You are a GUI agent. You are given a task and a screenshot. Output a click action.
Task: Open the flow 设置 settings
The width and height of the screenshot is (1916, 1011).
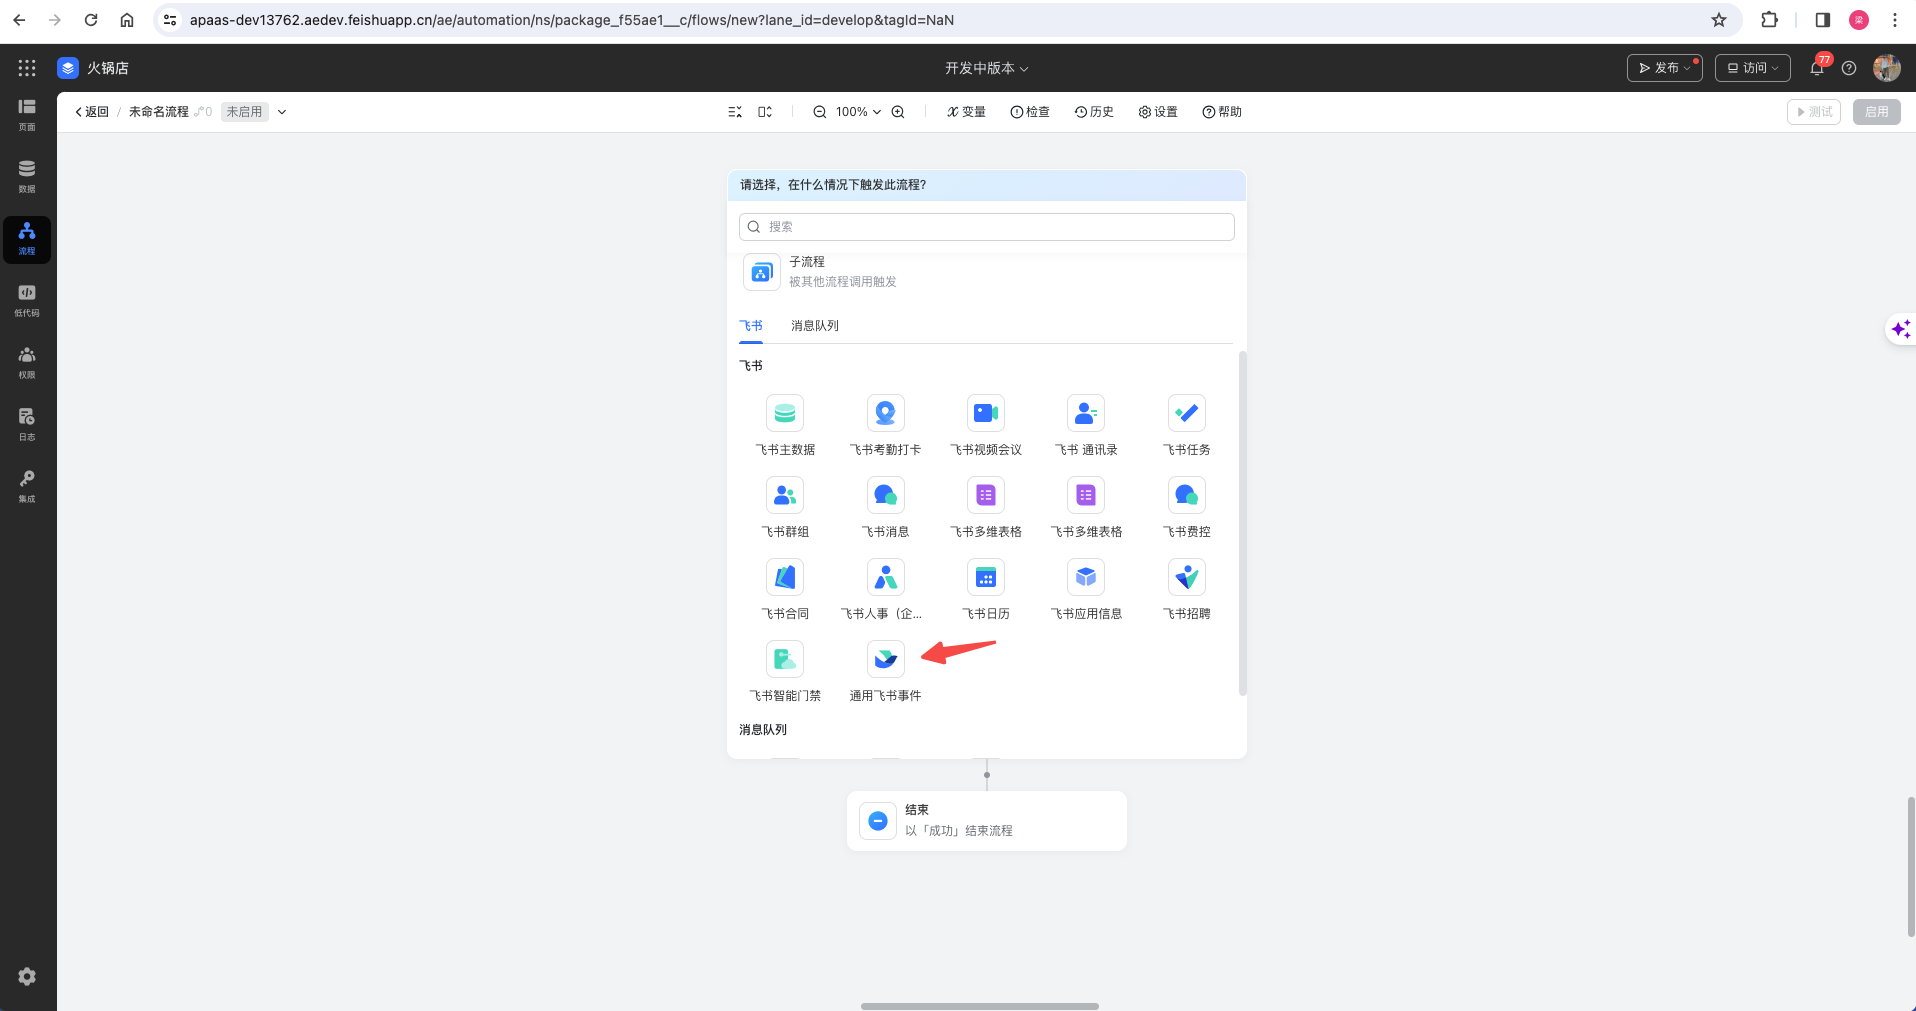pyautogui.click(x=1158, y=112)
